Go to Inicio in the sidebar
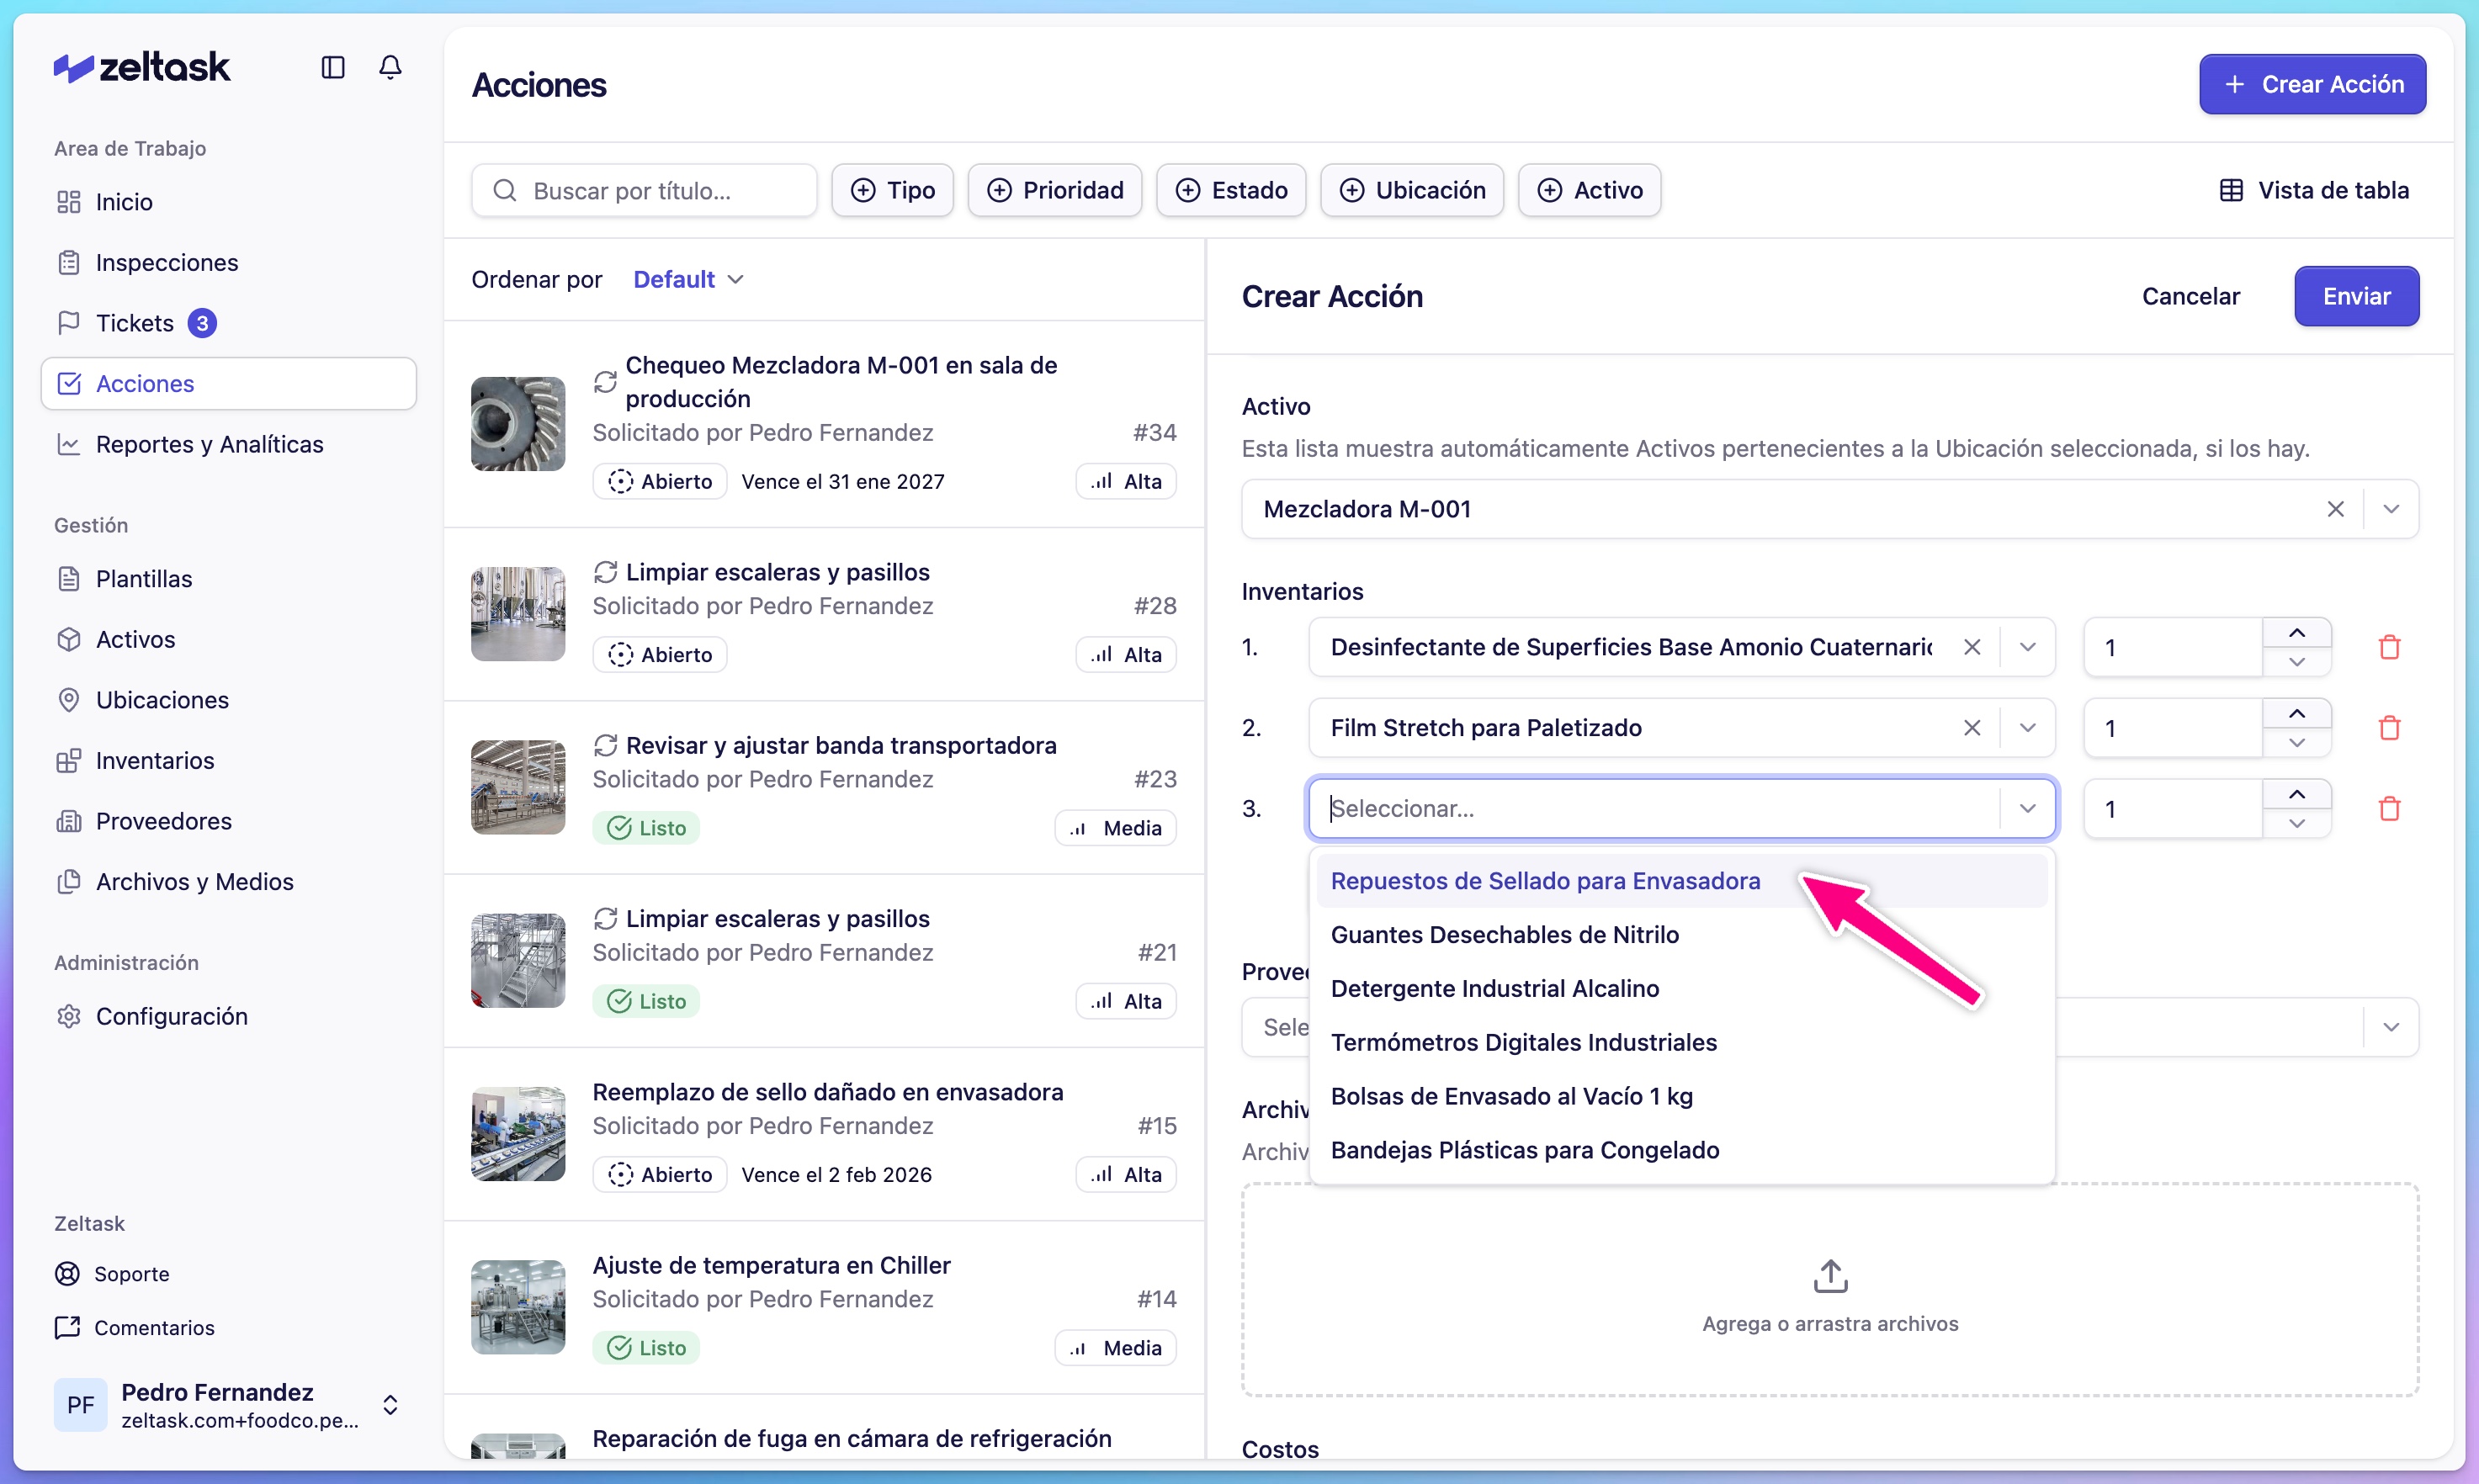This screenshot has height=1484, width=2479. [228, 202]
